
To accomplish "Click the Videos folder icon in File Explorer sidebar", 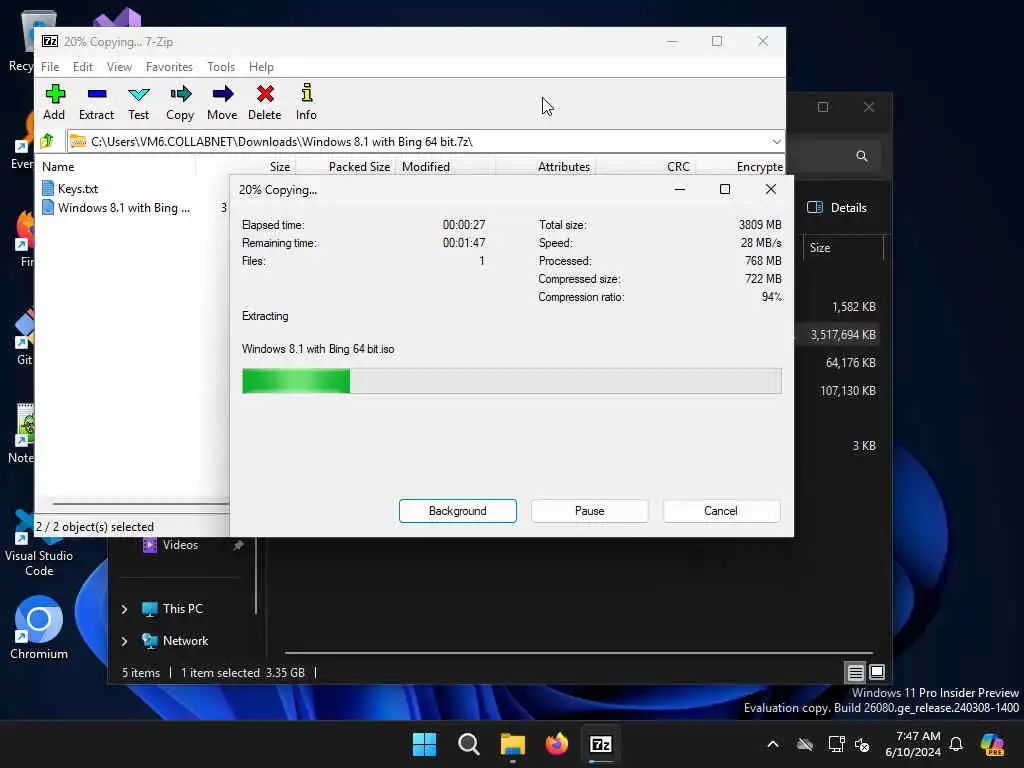I will 150,545.
